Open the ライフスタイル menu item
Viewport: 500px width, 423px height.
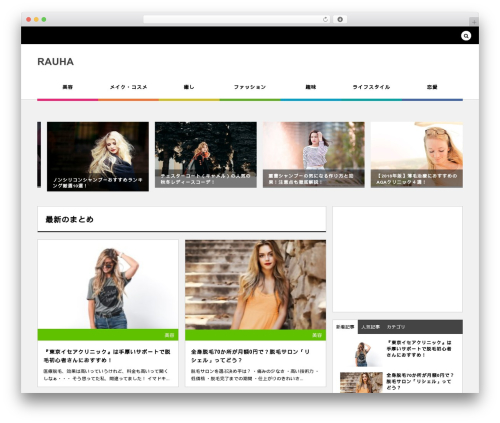click(x=371, y=87)
